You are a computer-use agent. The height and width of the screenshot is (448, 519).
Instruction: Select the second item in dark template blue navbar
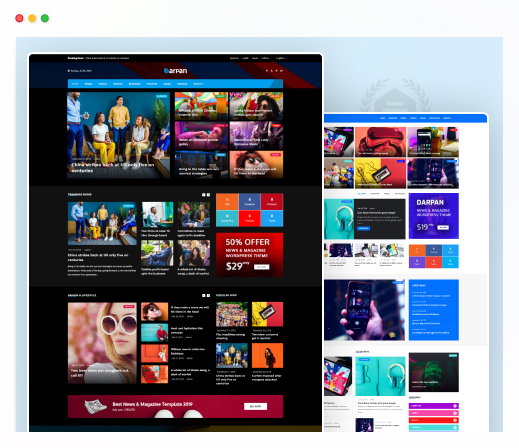pyautogui.click(x=88, y=84)
